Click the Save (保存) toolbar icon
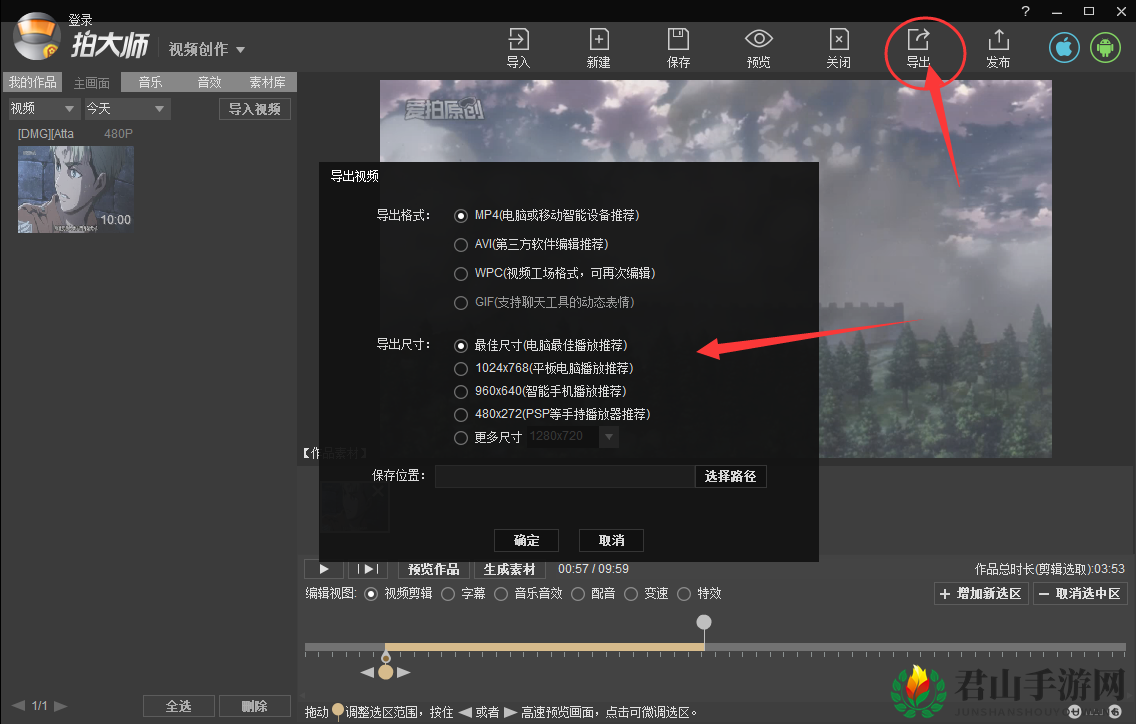Screen dimensions: 1136x724 pyautogui.click(x=678, y=48)
